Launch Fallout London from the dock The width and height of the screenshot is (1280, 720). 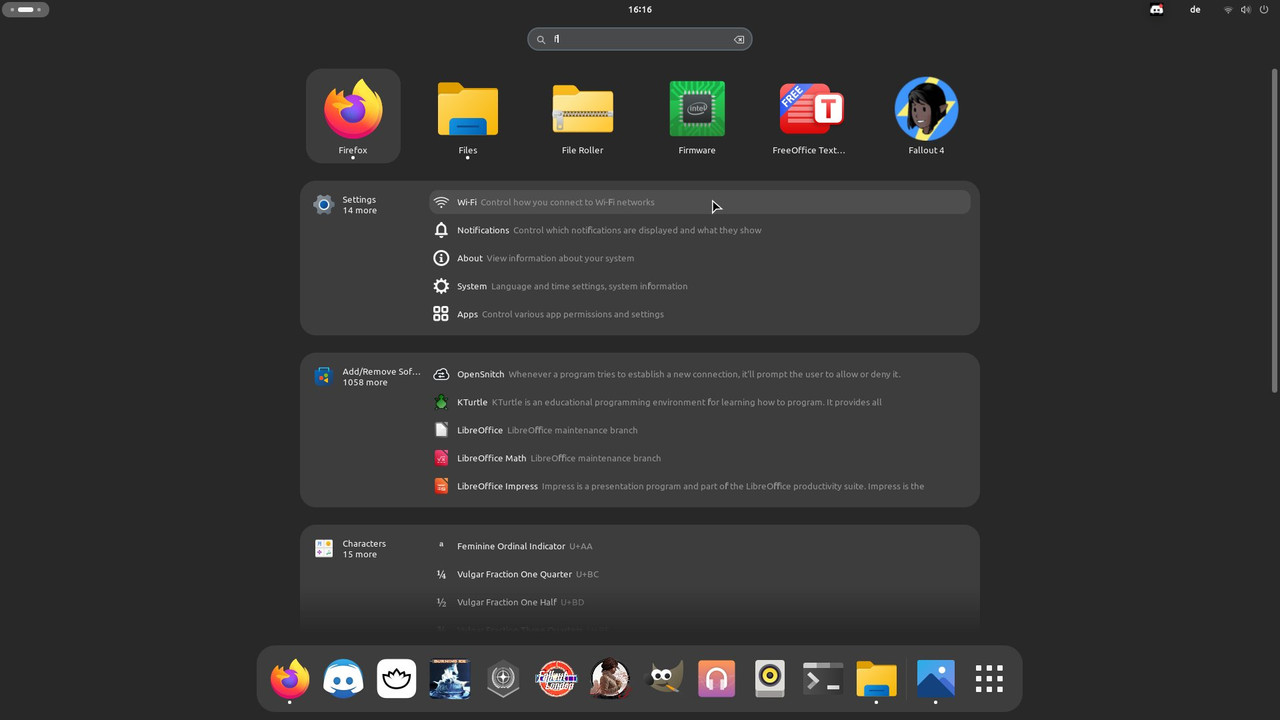coord(557,679)
